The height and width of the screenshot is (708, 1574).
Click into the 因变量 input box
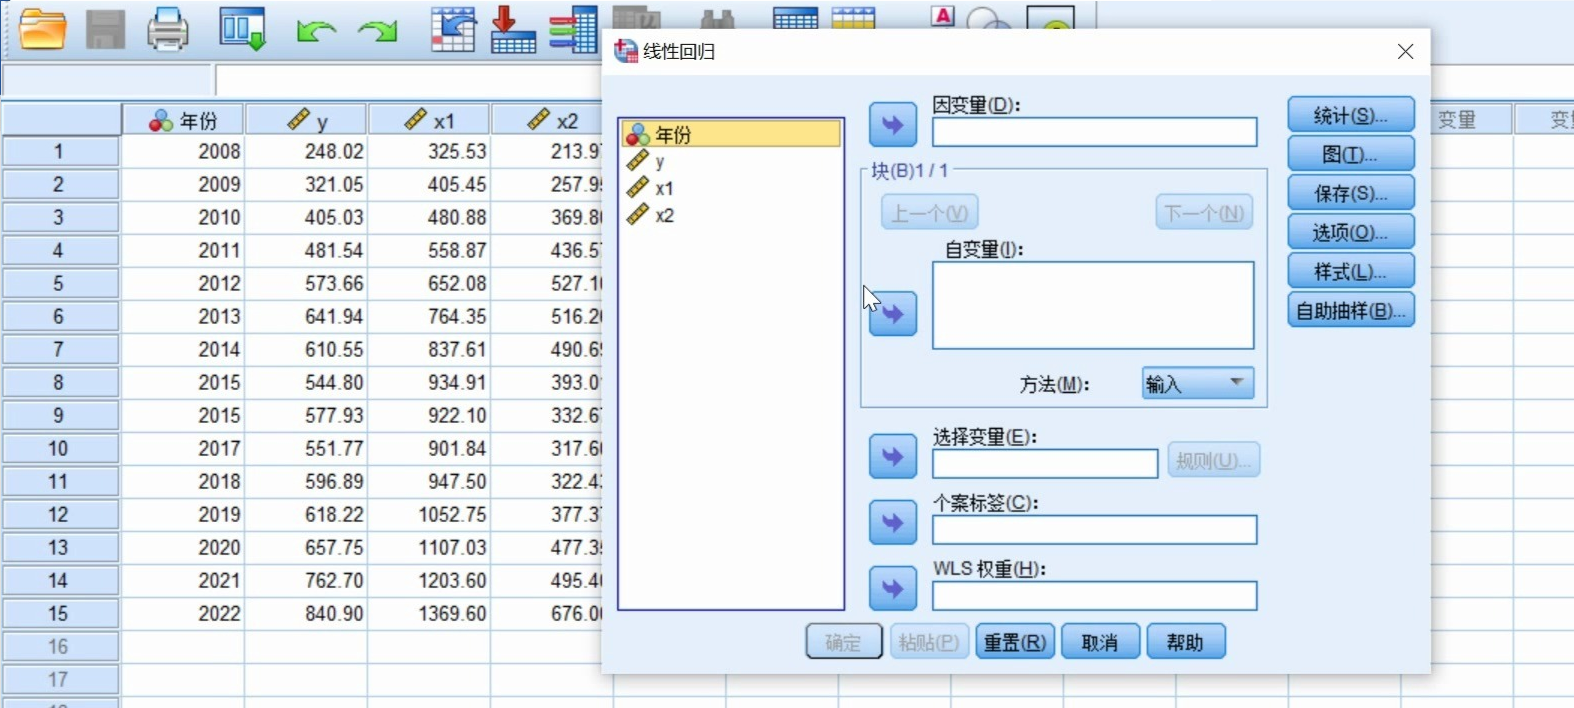point(1095,132)
